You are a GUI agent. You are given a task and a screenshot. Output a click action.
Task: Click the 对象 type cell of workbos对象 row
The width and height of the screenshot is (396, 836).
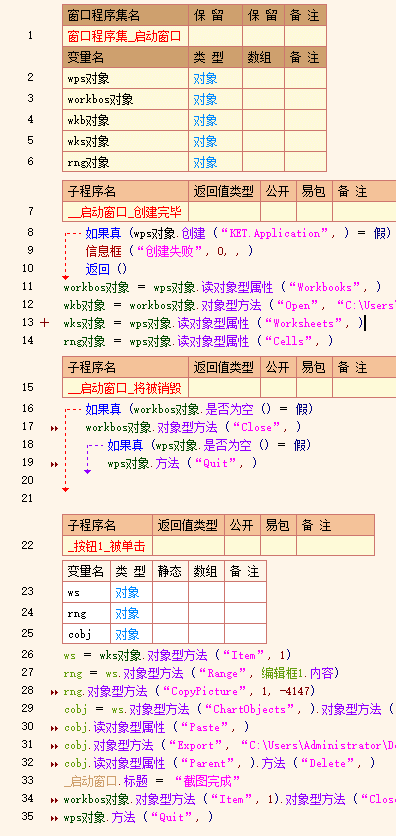[215, 99]
